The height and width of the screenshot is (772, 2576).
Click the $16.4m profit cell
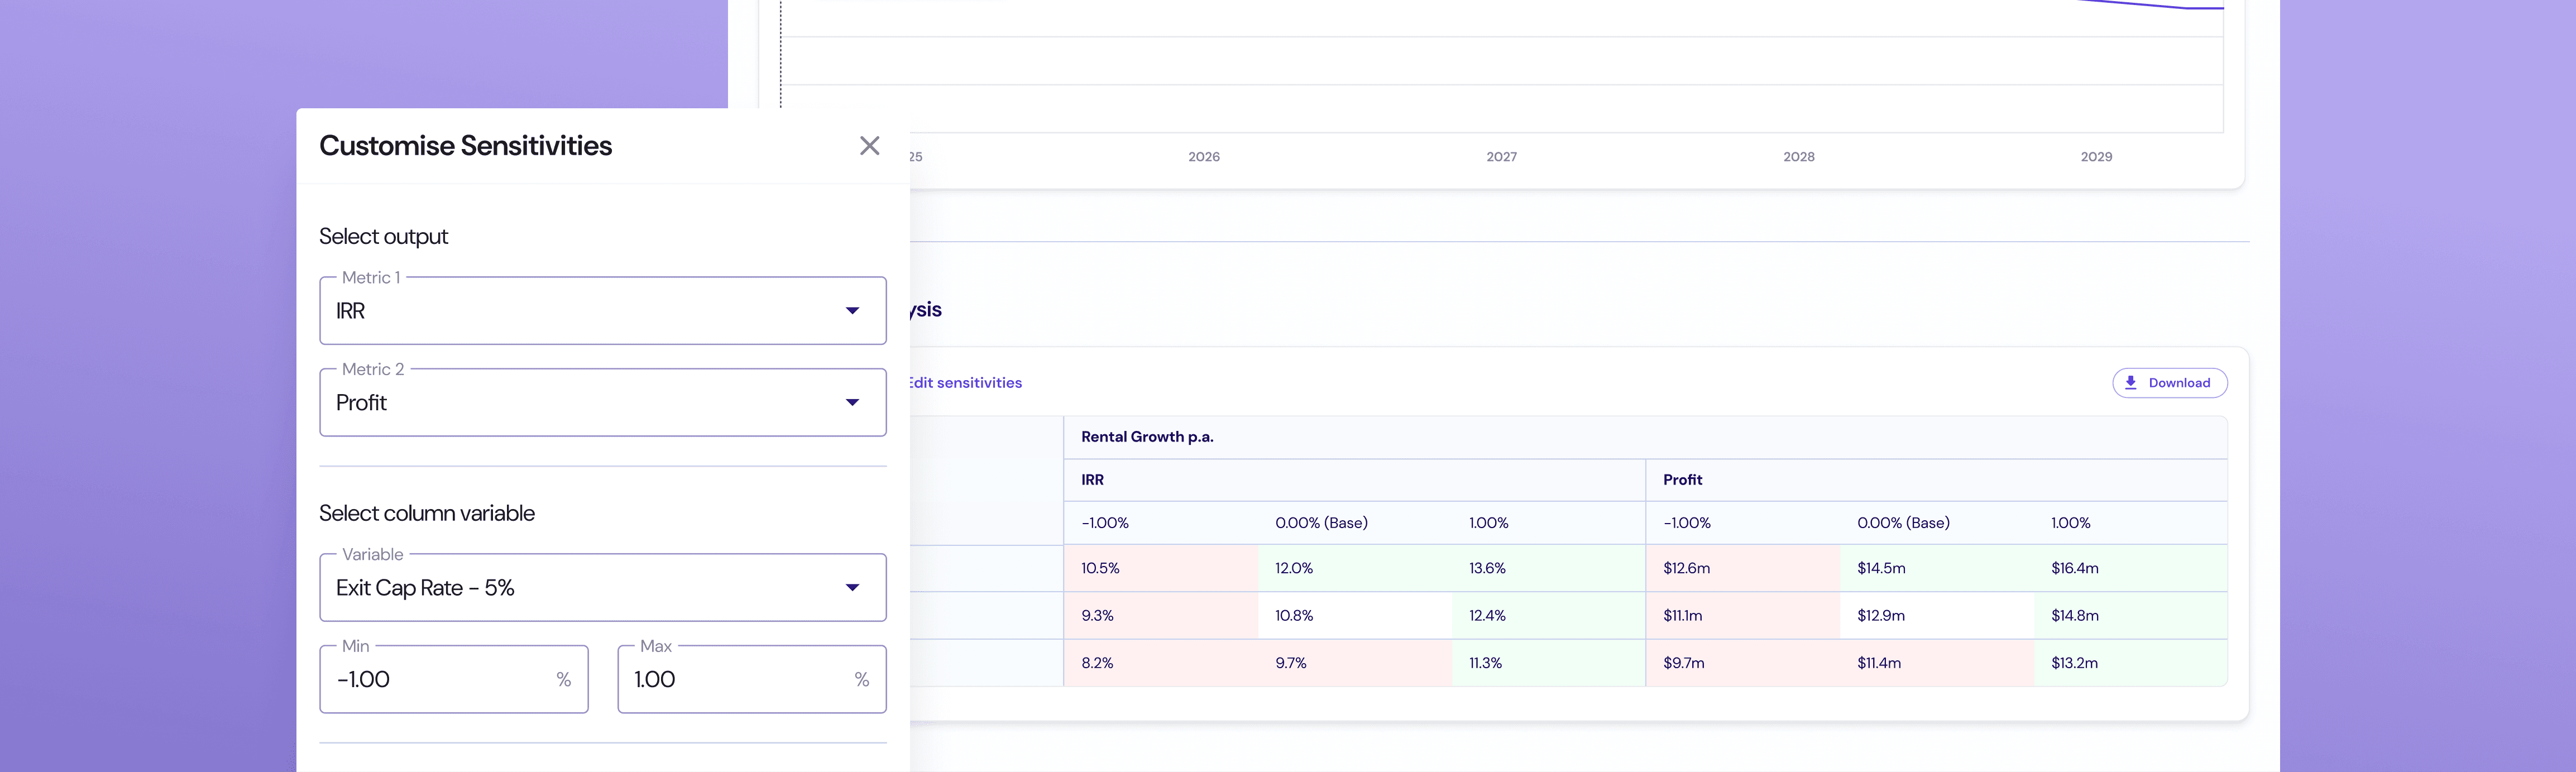pos(2074,568)
